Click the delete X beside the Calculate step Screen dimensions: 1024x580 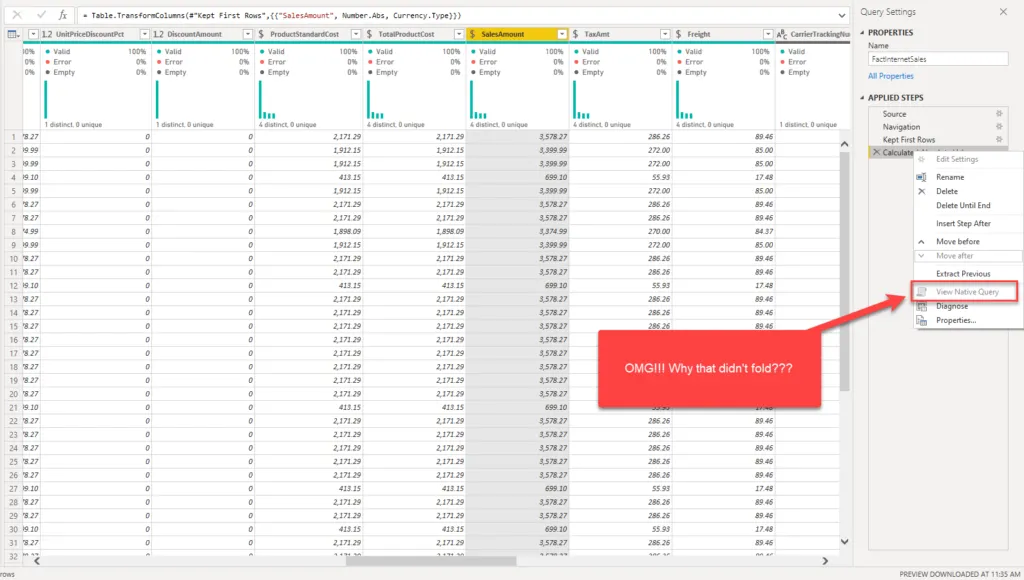(876, 152)
